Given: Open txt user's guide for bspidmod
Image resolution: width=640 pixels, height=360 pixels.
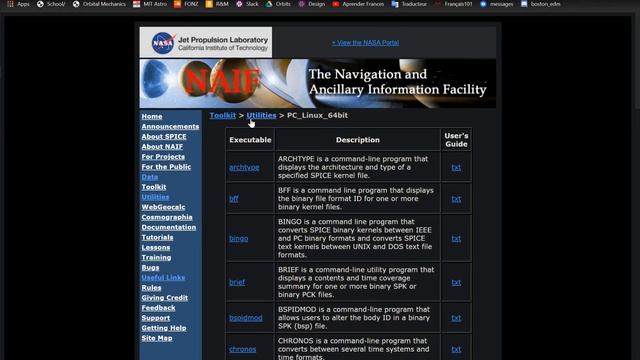Looking at the screenshot, I should (x=456, y=318).
